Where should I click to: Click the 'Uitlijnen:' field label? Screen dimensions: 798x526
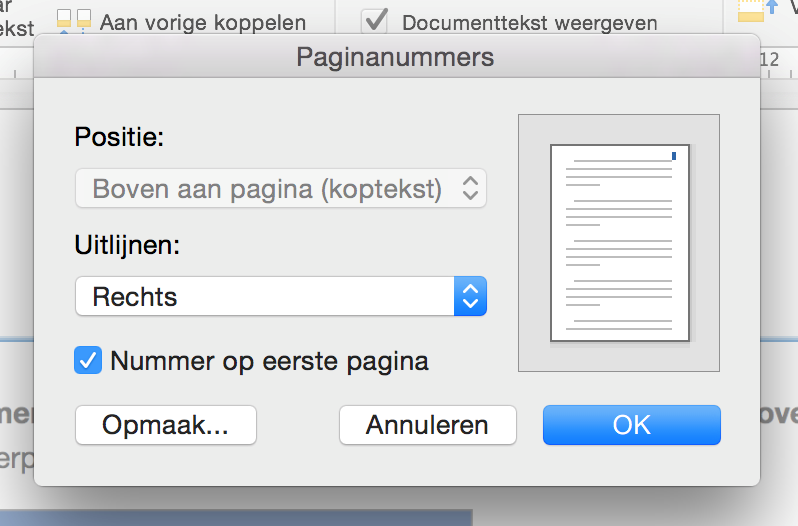point(127,245)
